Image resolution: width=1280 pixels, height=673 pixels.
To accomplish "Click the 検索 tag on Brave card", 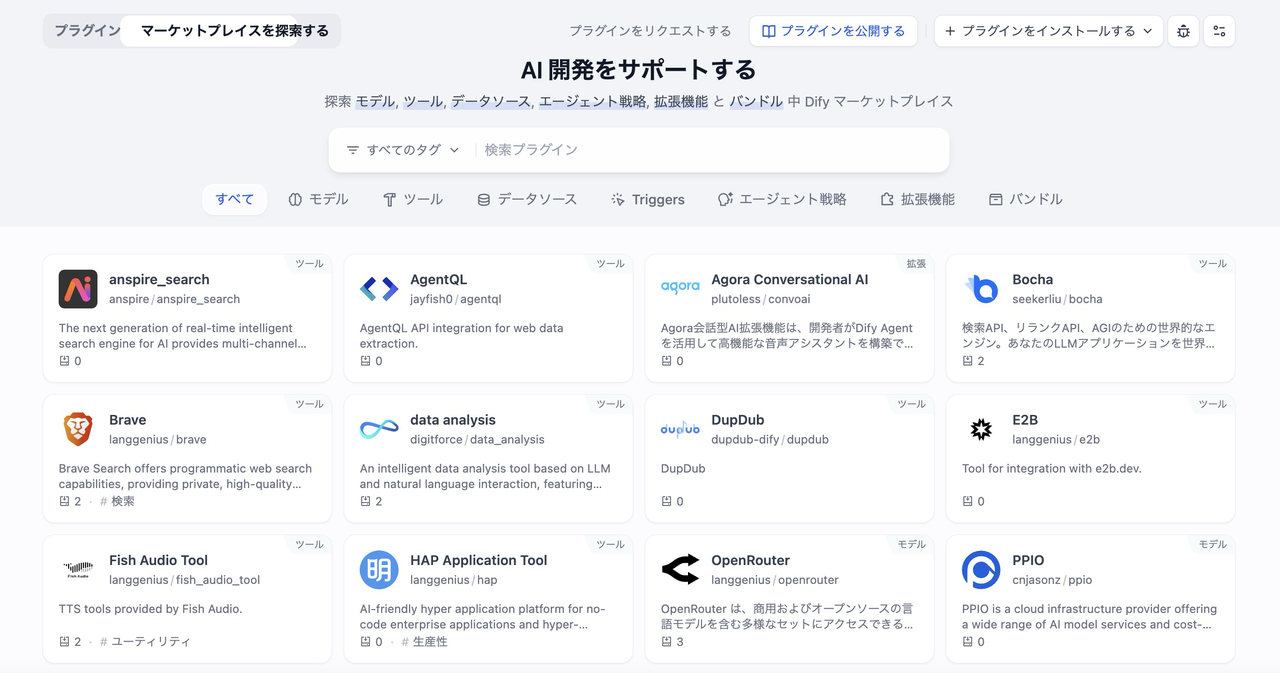I will coord(117,501).
